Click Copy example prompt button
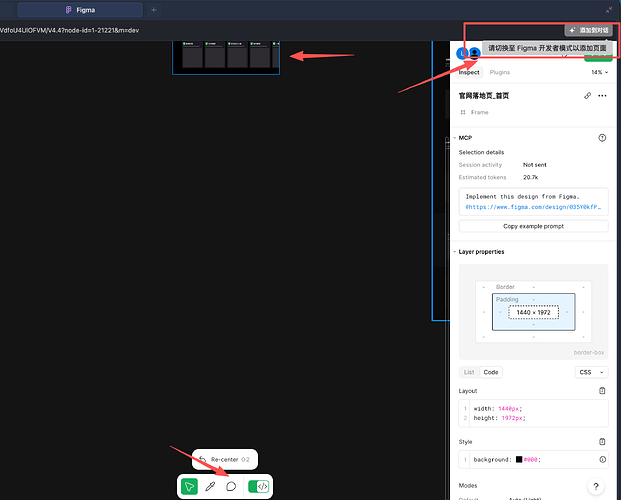Image resolution: width=621 pixels, height=500 pixels. (531, 226)
